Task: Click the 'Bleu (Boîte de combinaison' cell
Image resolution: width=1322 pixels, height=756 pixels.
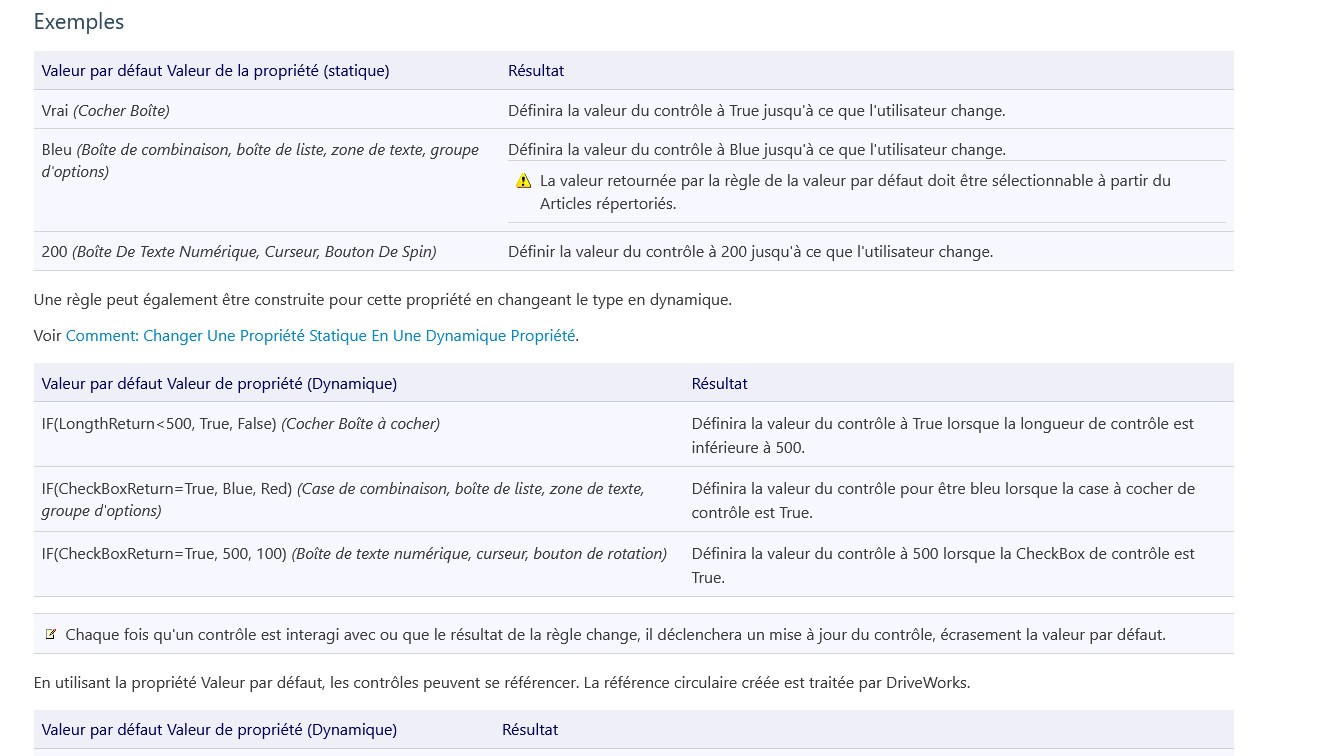Action: pyautogui.click(x=260, y=160)
